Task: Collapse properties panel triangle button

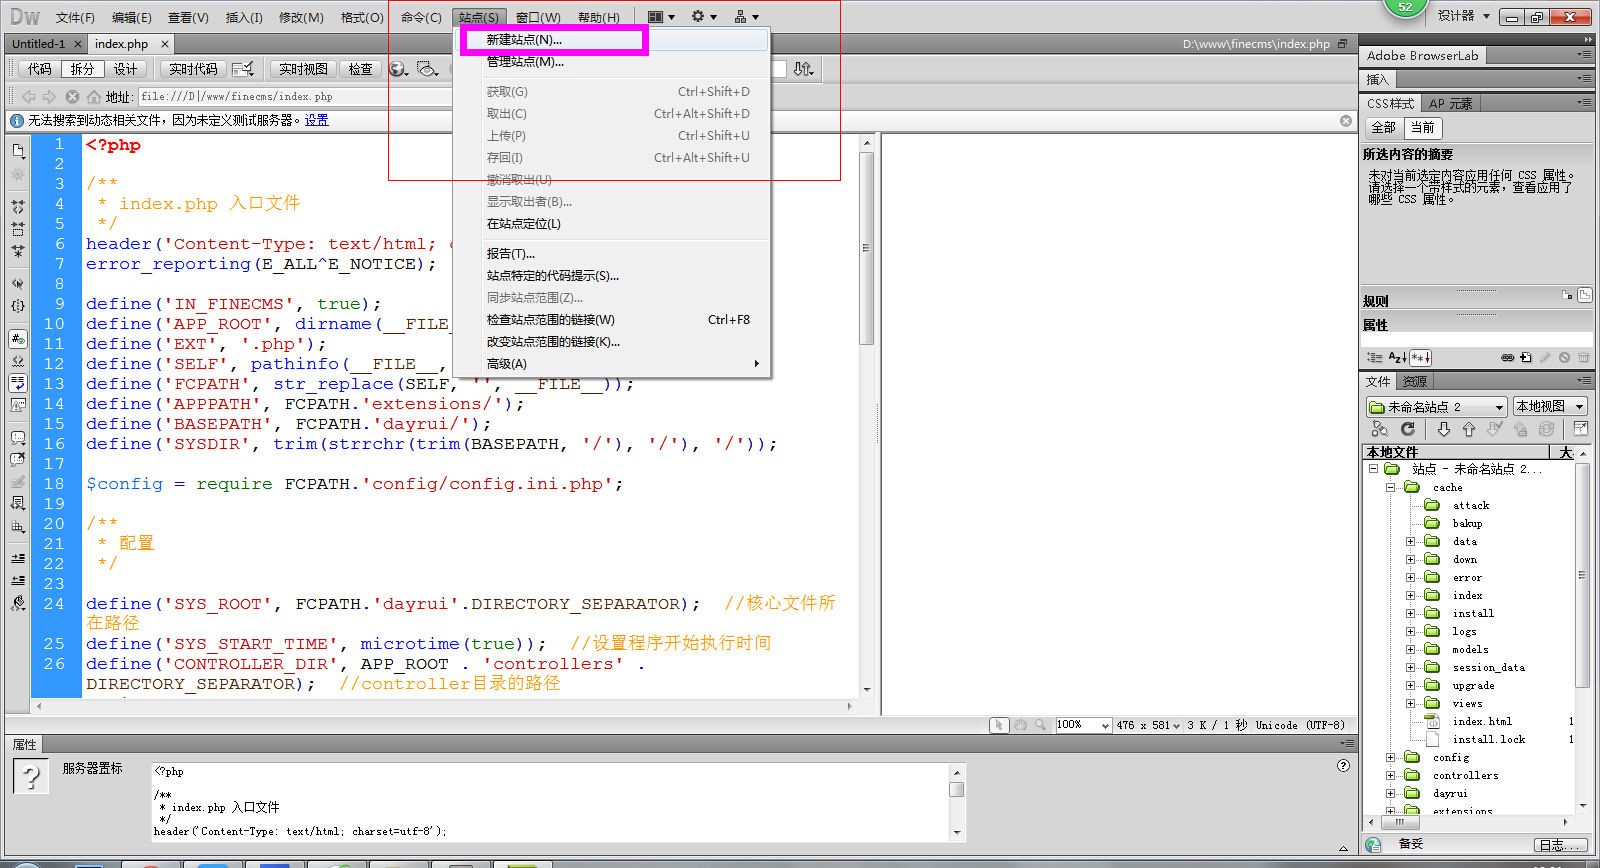Action: (1343, 849)
